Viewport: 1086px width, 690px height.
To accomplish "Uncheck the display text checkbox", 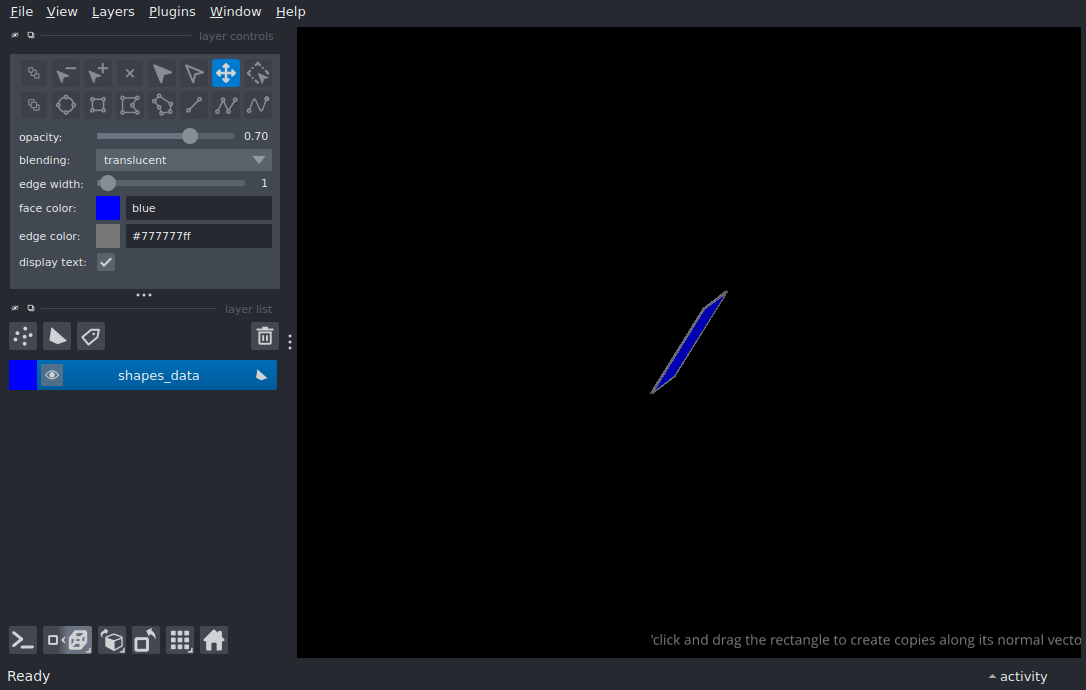I will (x=106, y=262).
